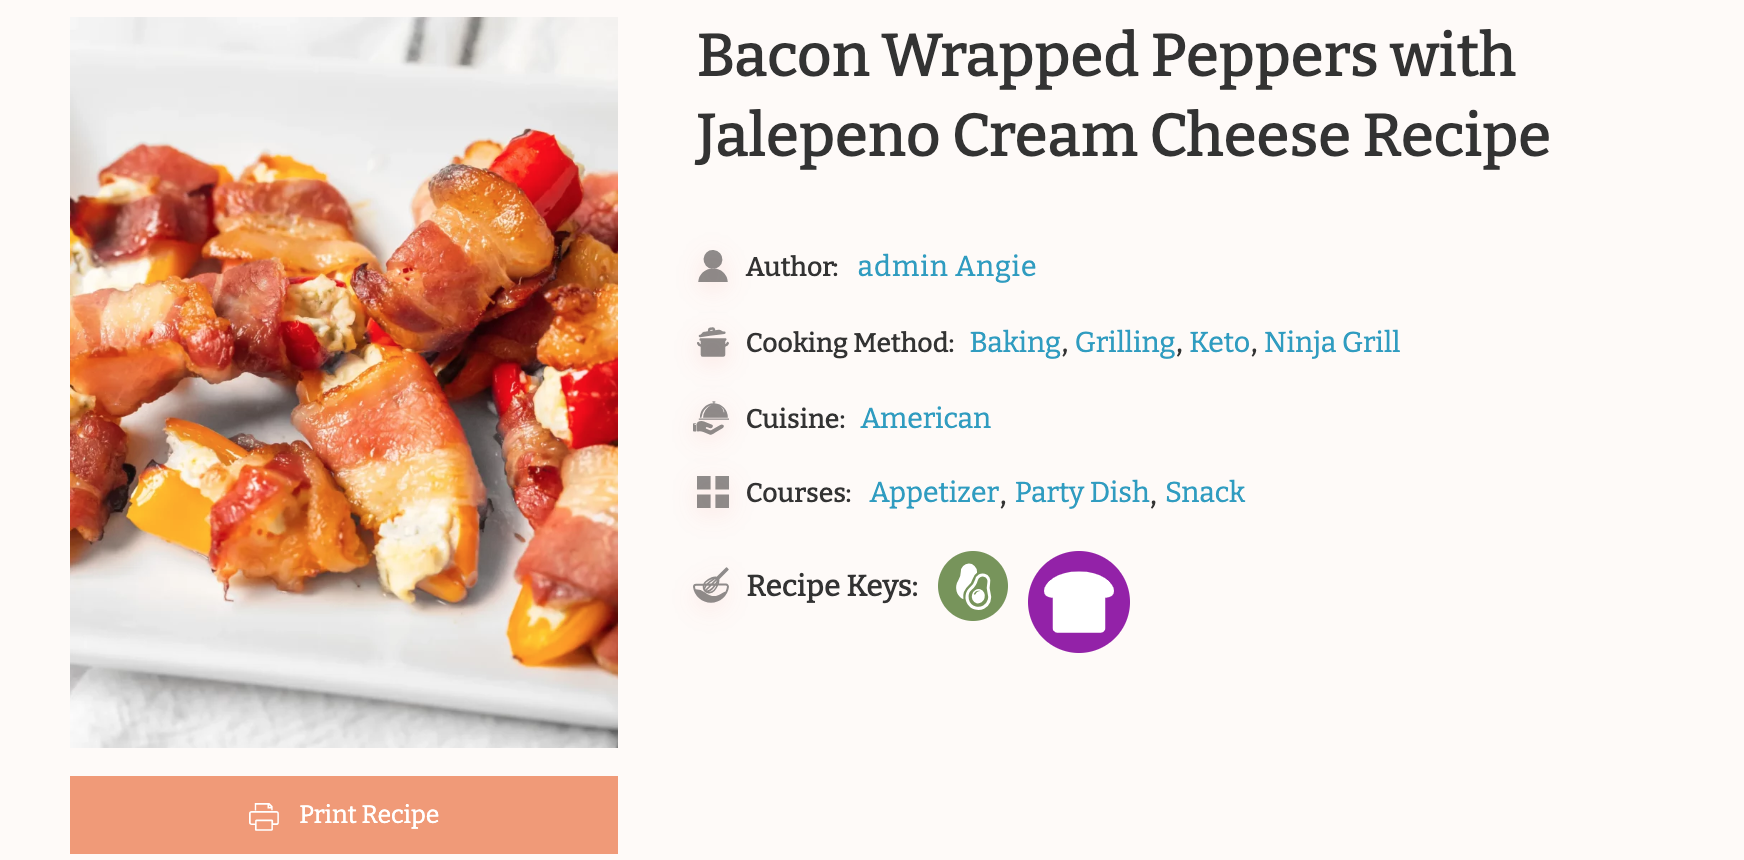Viewport: 1744px width, 860px height.
Task: Click the purple bread recipe key icon
Action: click(1078, 602)
